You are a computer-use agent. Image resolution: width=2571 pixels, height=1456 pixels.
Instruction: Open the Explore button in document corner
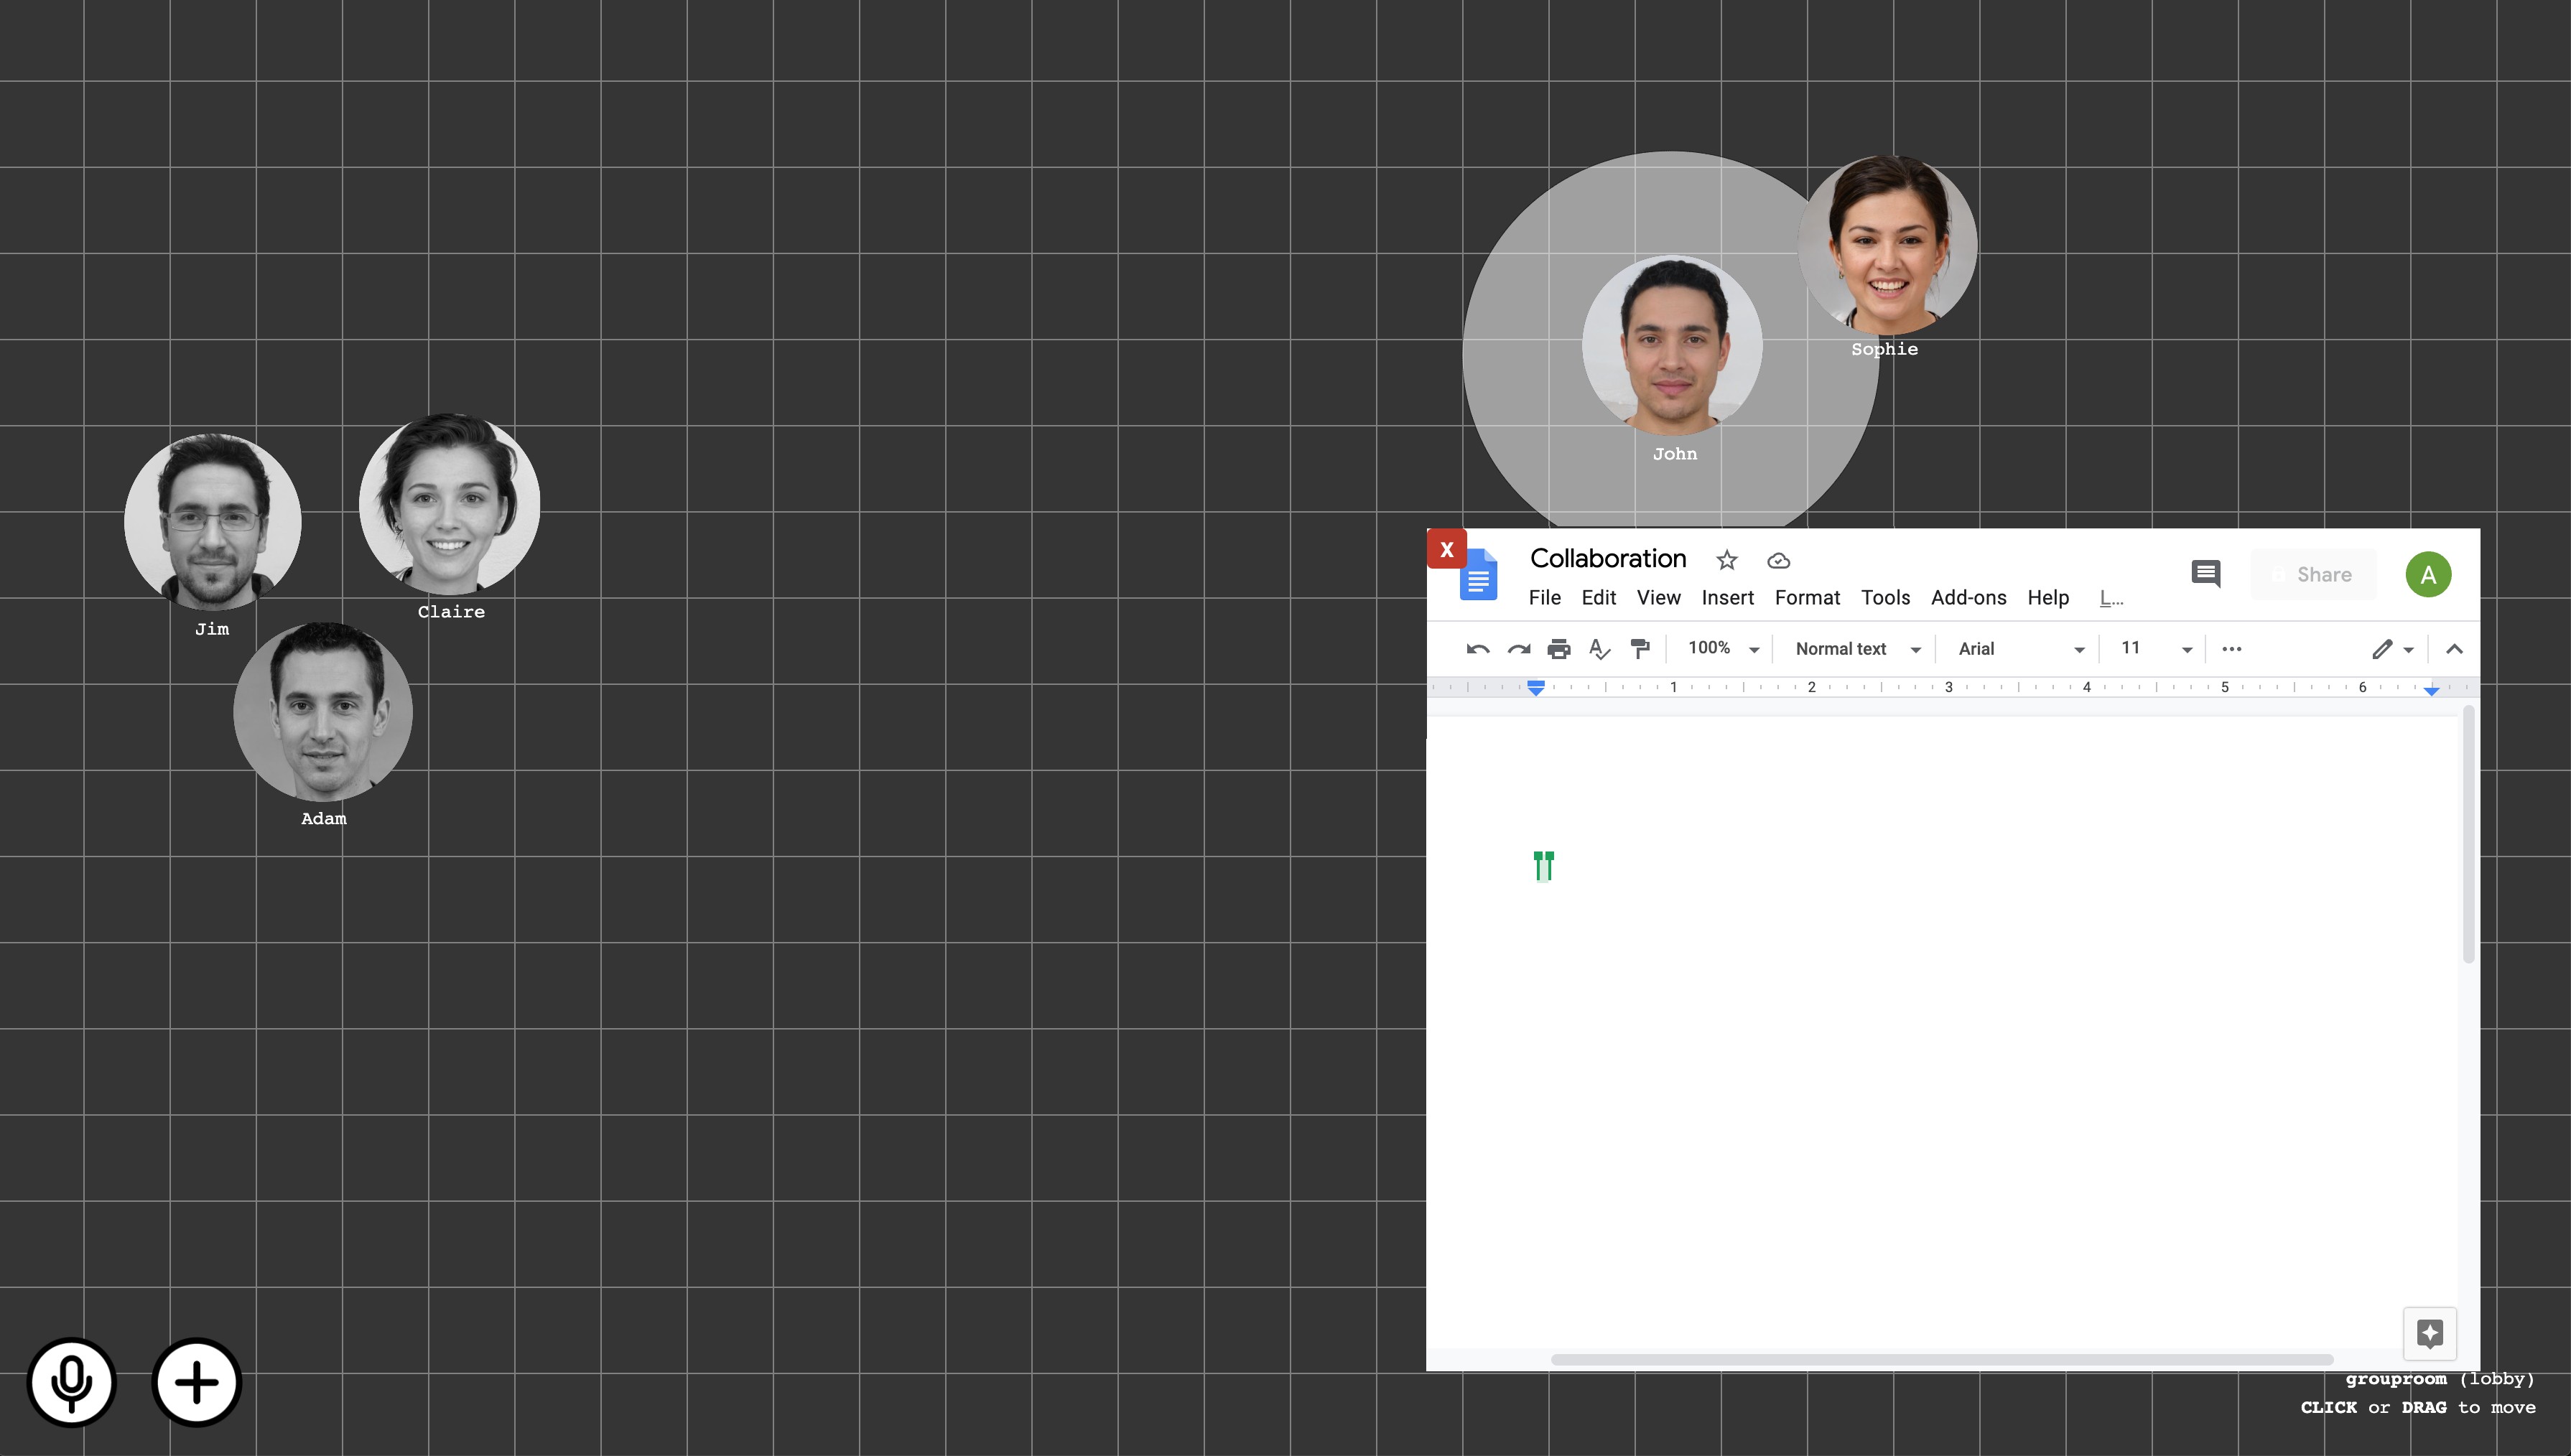(x=2430, y=1333)
